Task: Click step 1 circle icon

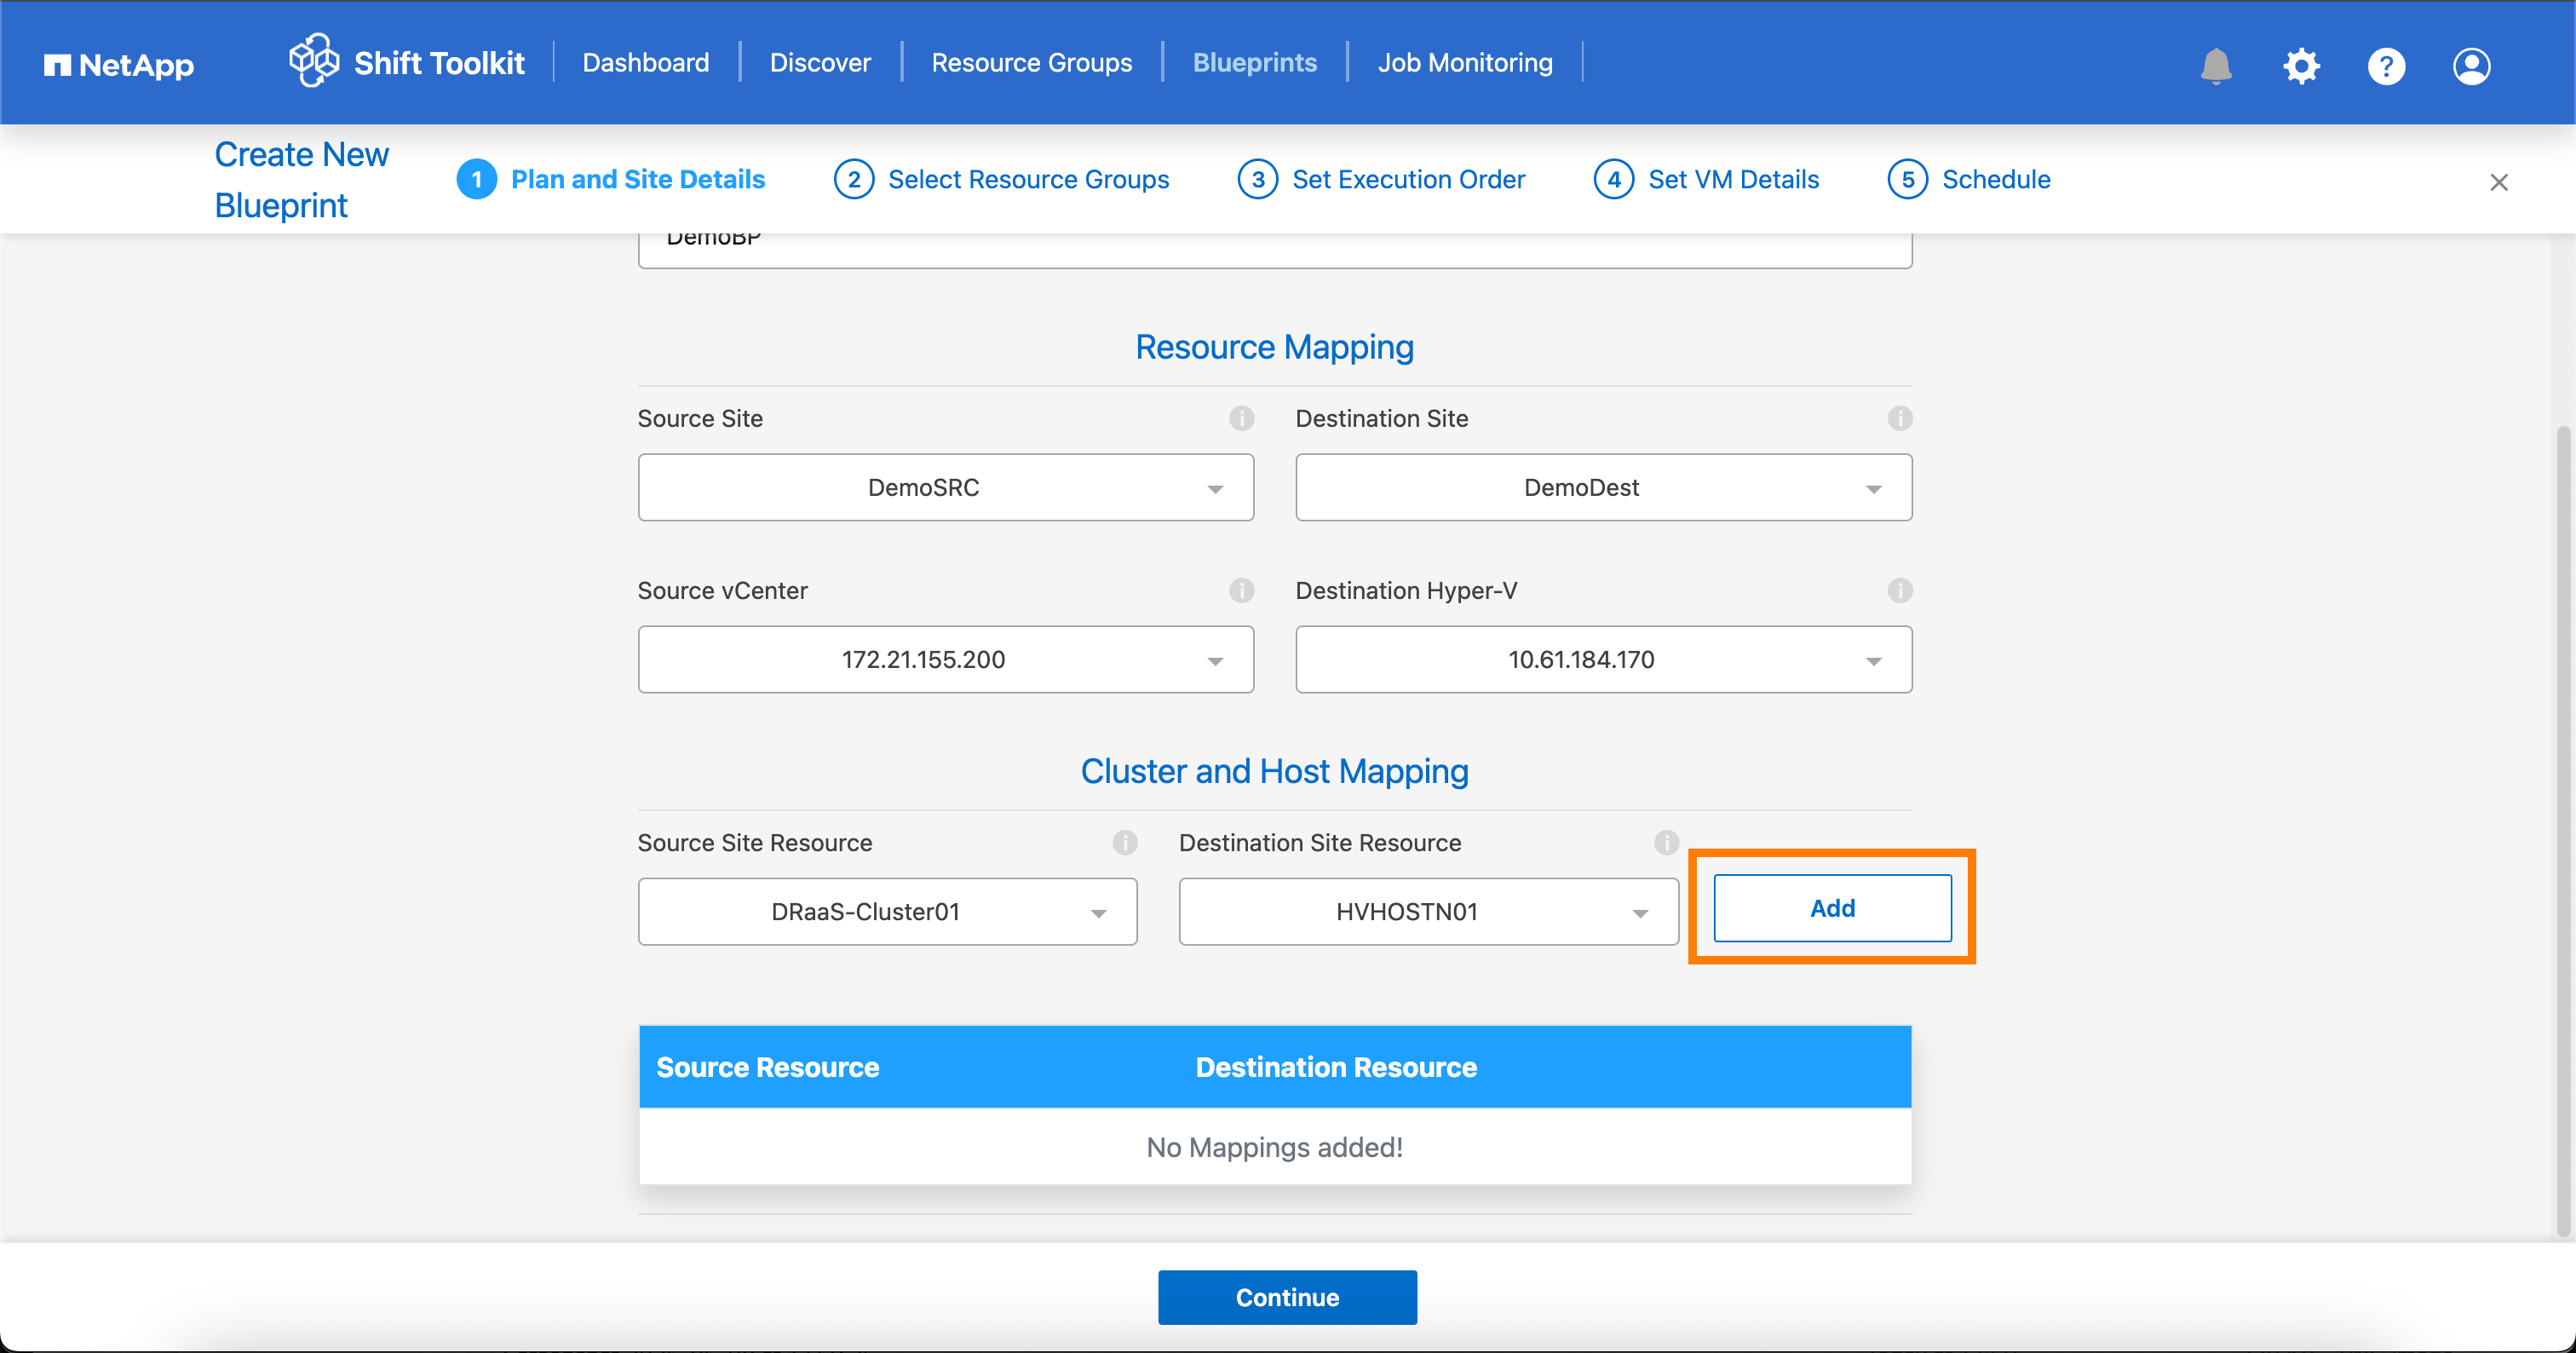Action: (476, 179)
